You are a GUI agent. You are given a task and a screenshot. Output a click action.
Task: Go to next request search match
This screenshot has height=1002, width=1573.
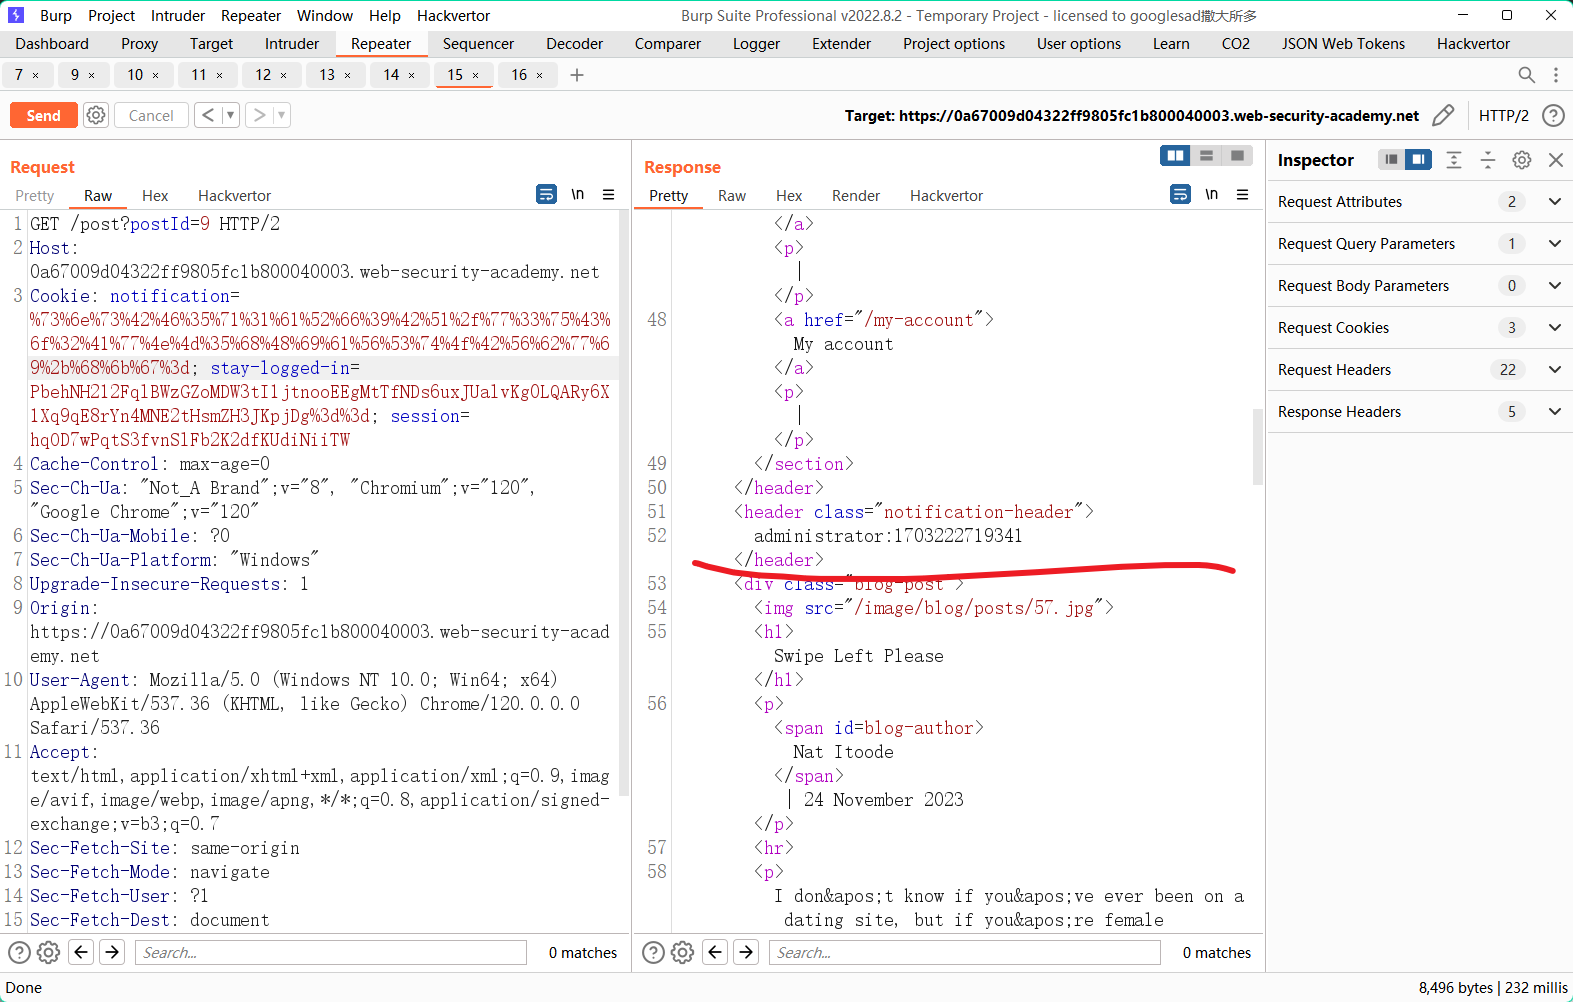pos(112,952)
